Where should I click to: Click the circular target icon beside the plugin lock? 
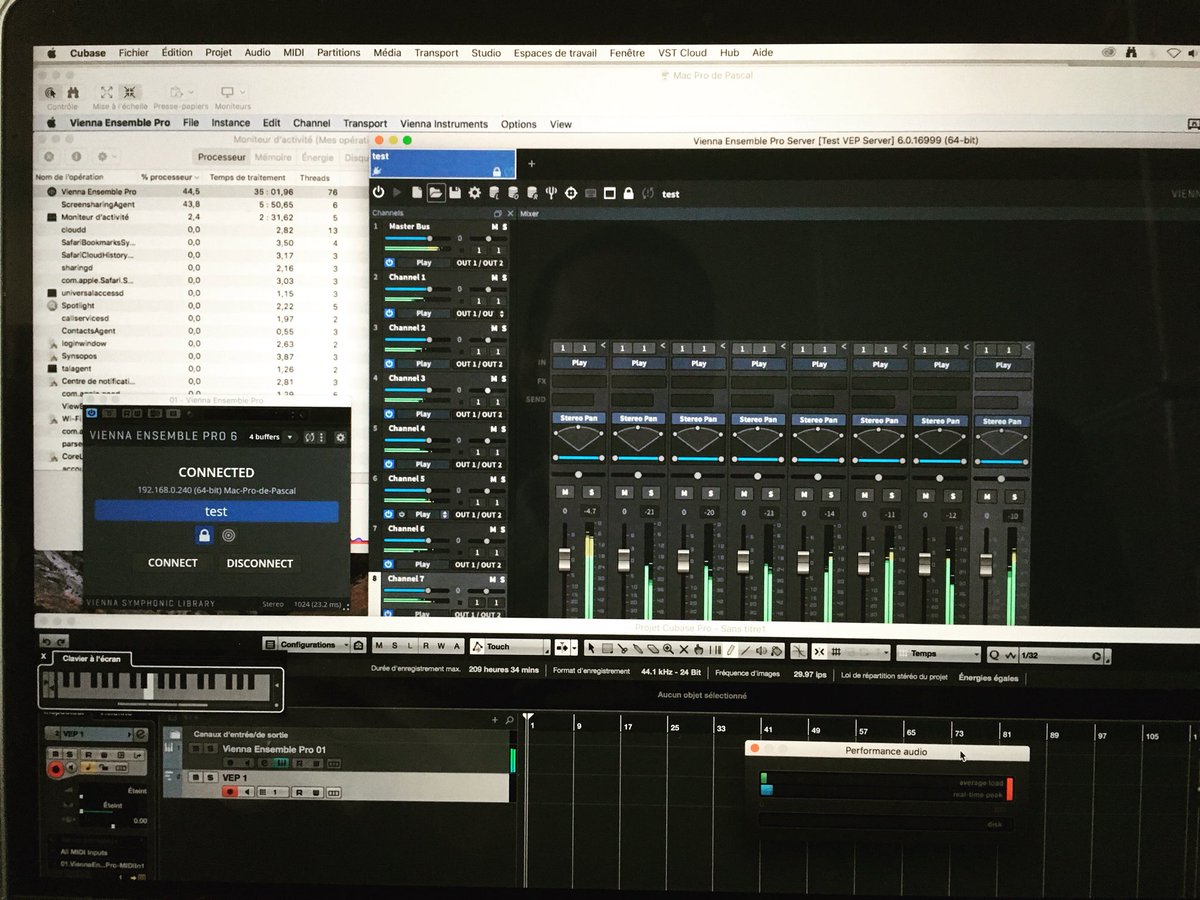[x=229, y=536]
